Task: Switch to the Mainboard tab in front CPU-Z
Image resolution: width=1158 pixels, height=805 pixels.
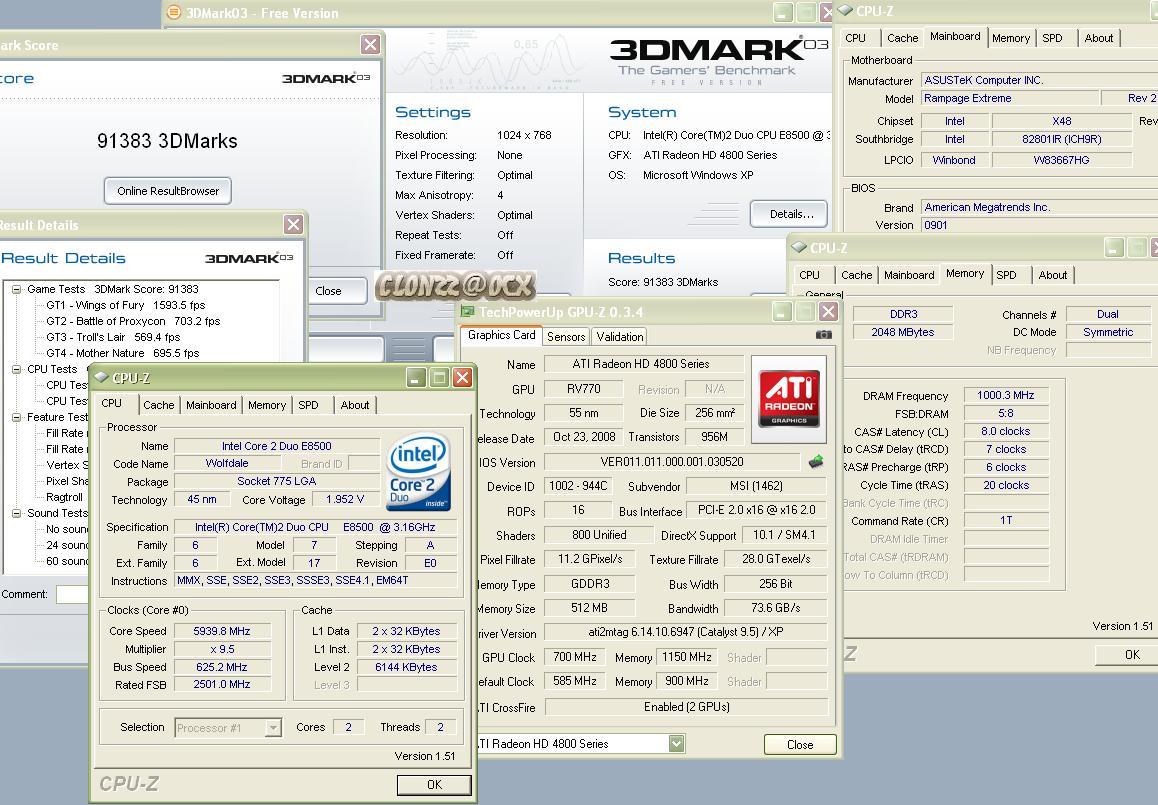Action: [211, 405]
